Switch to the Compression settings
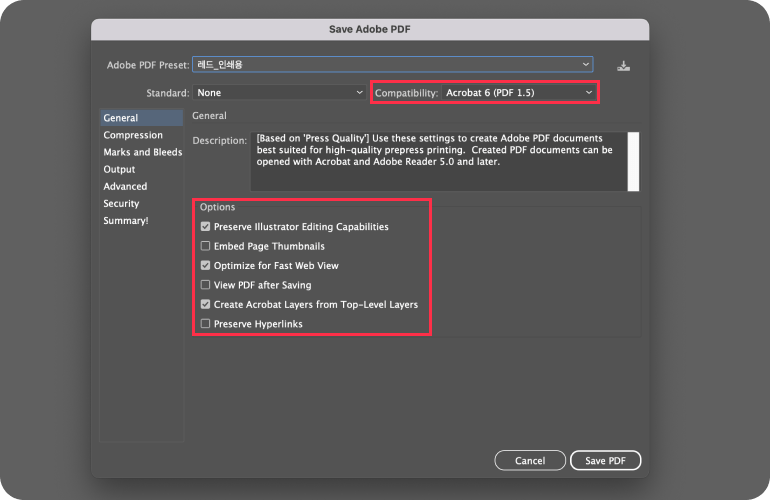 (x=133, y=135)
